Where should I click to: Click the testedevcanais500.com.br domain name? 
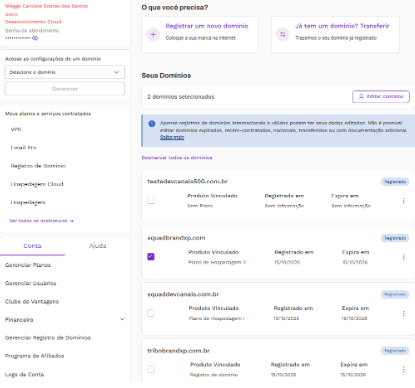click(x=187, y=181)
